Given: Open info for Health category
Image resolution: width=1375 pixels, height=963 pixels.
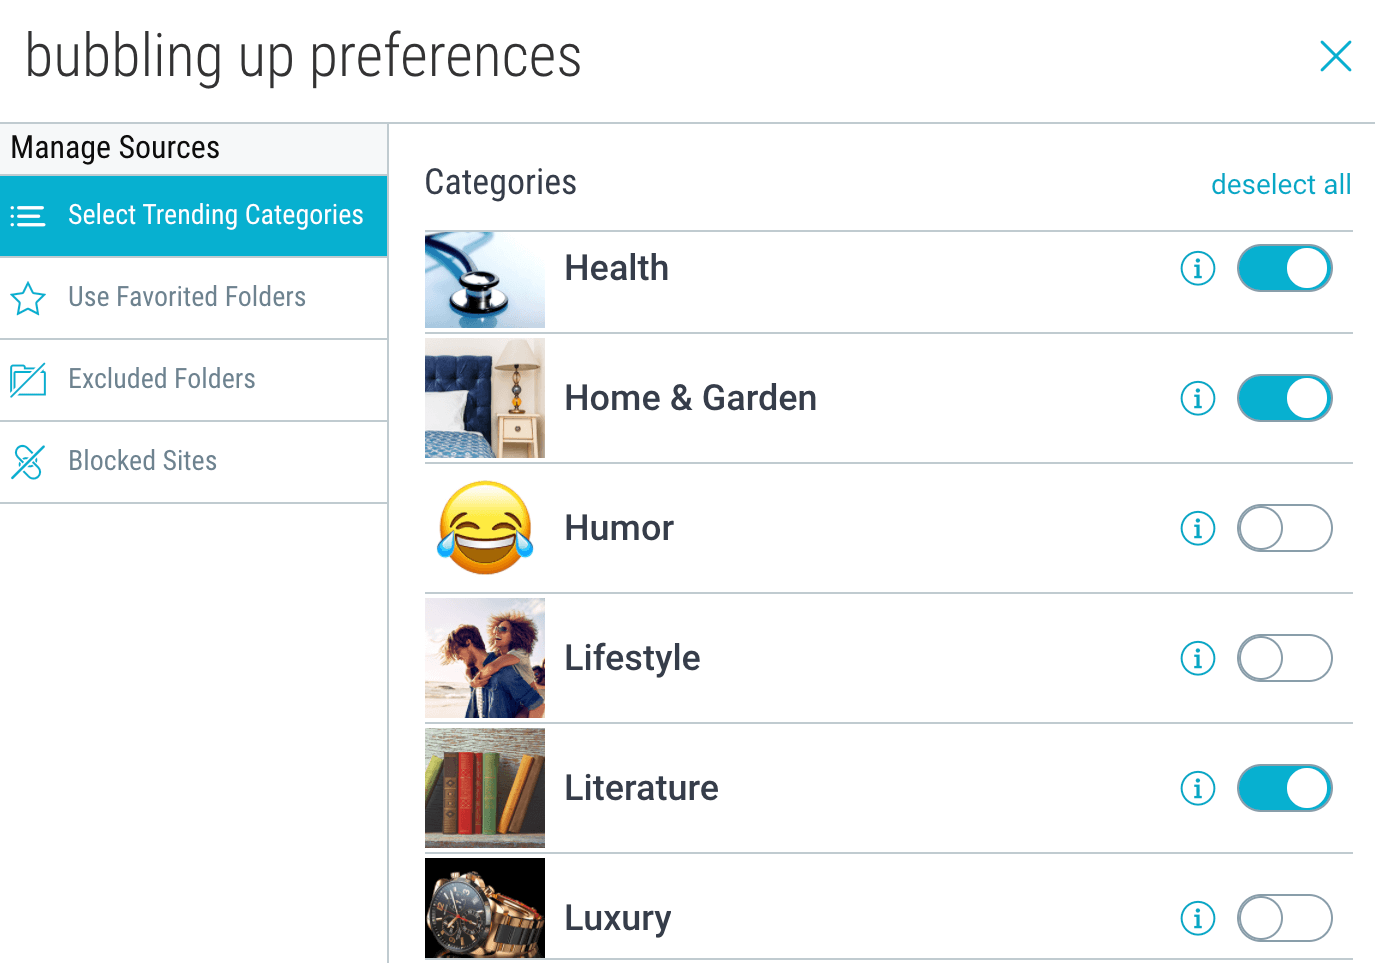Looking at the screenshot, I should (x=1197, y=268).
